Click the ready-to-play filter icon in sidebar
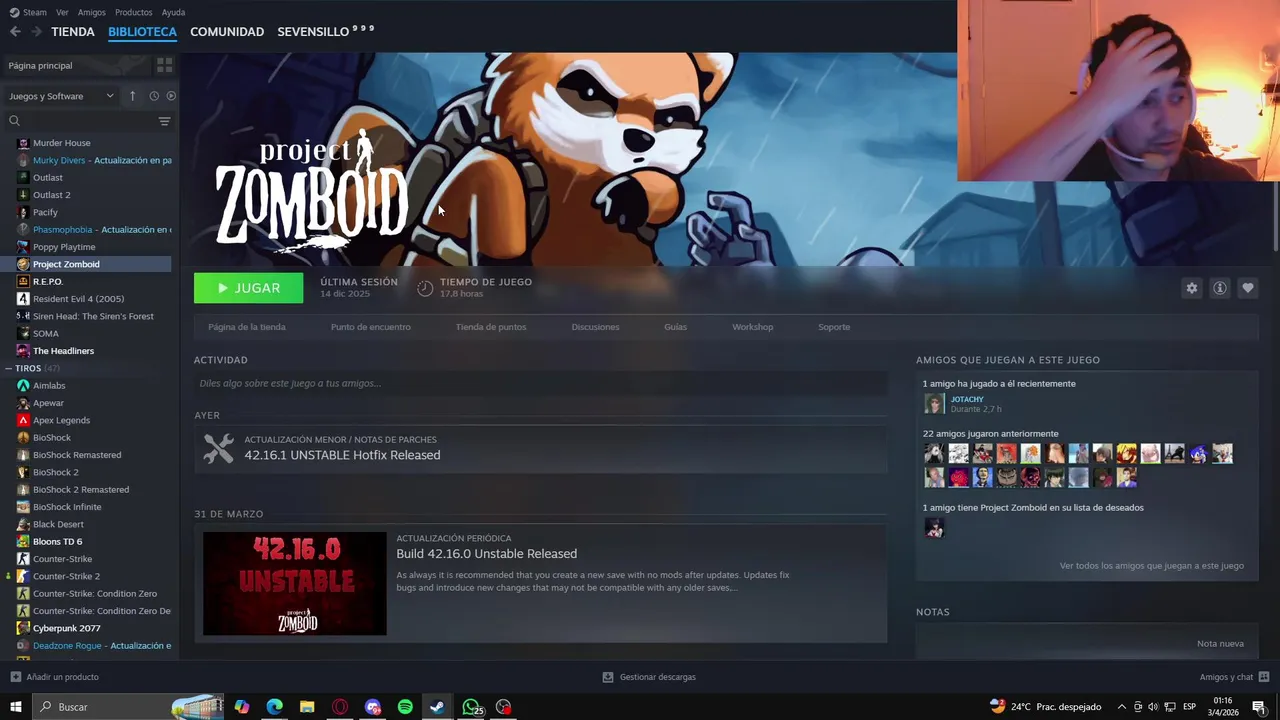This screenshot has width=1280, height=720. [x=171, y=96]
